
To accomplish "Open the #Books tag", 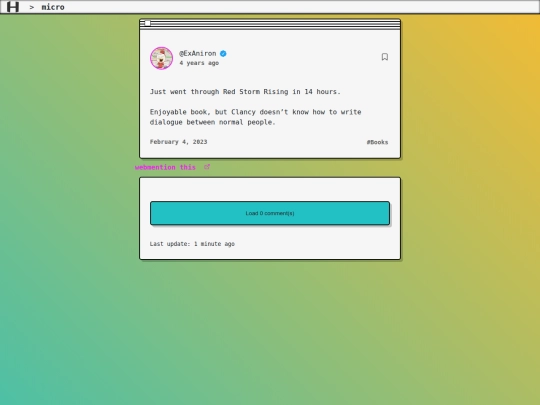I will click(377, 142).
